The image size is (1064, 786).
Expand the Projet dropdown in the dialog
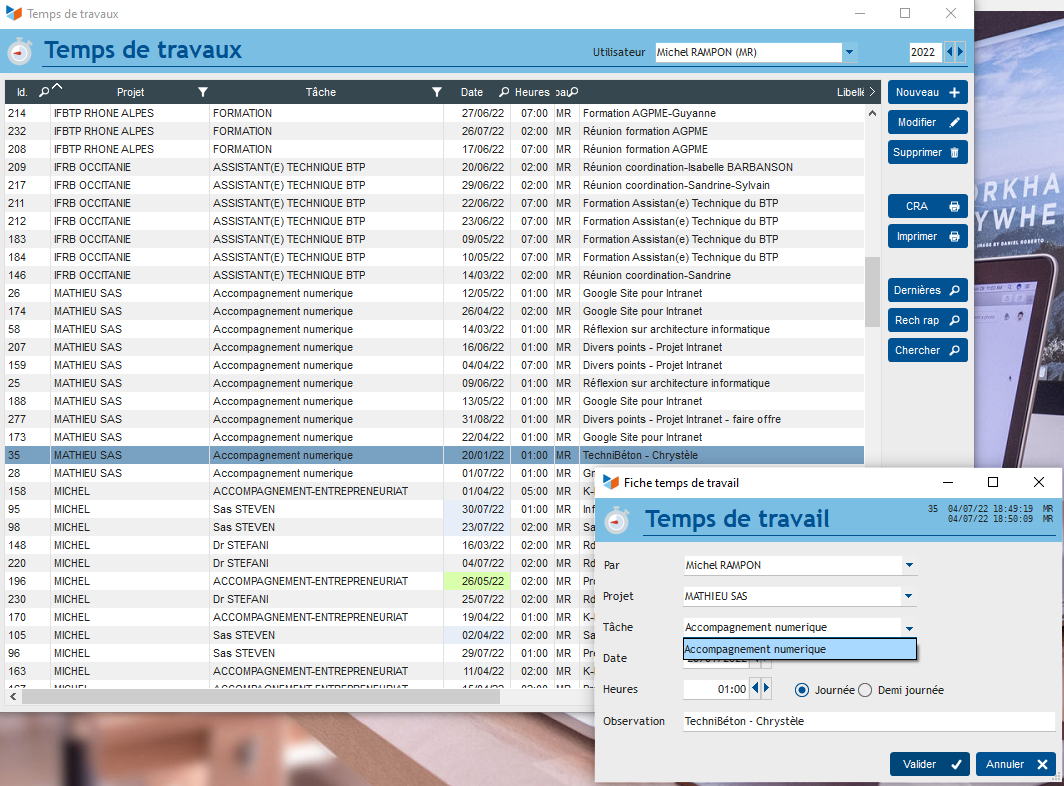click(x=909, y=597)
